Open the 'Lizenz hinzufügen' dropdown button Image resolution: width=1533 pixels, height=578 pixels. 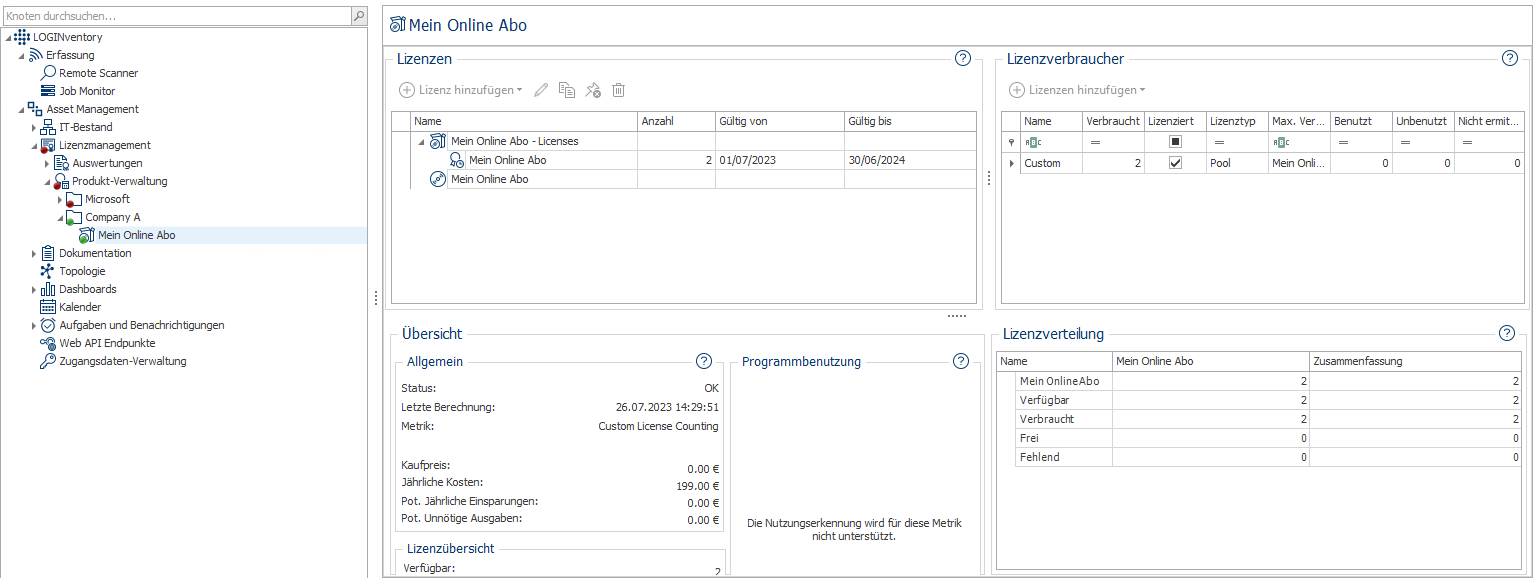(x=461, y=90)
